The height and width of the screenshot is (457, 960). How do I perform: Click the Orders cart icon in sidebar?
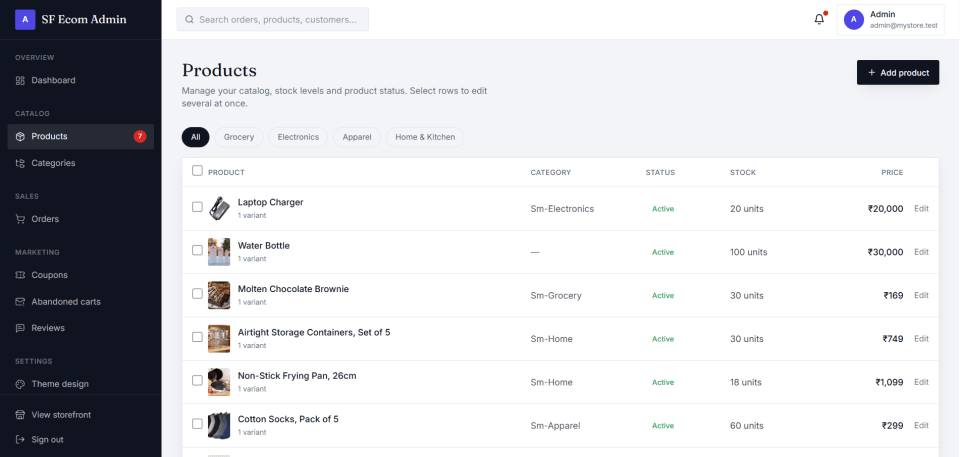(20, 219)
